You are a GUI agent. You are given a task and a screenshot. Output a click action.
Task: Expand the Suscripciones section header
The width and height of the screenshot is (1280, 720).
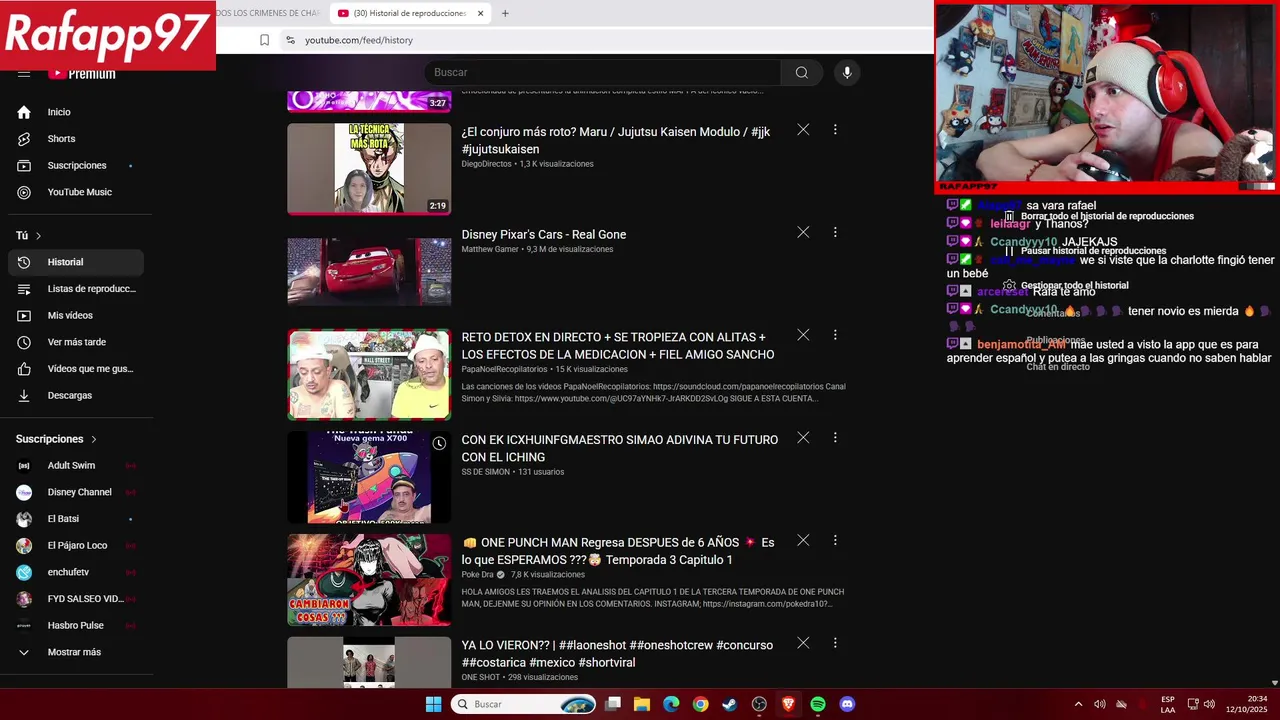(57, 439)
